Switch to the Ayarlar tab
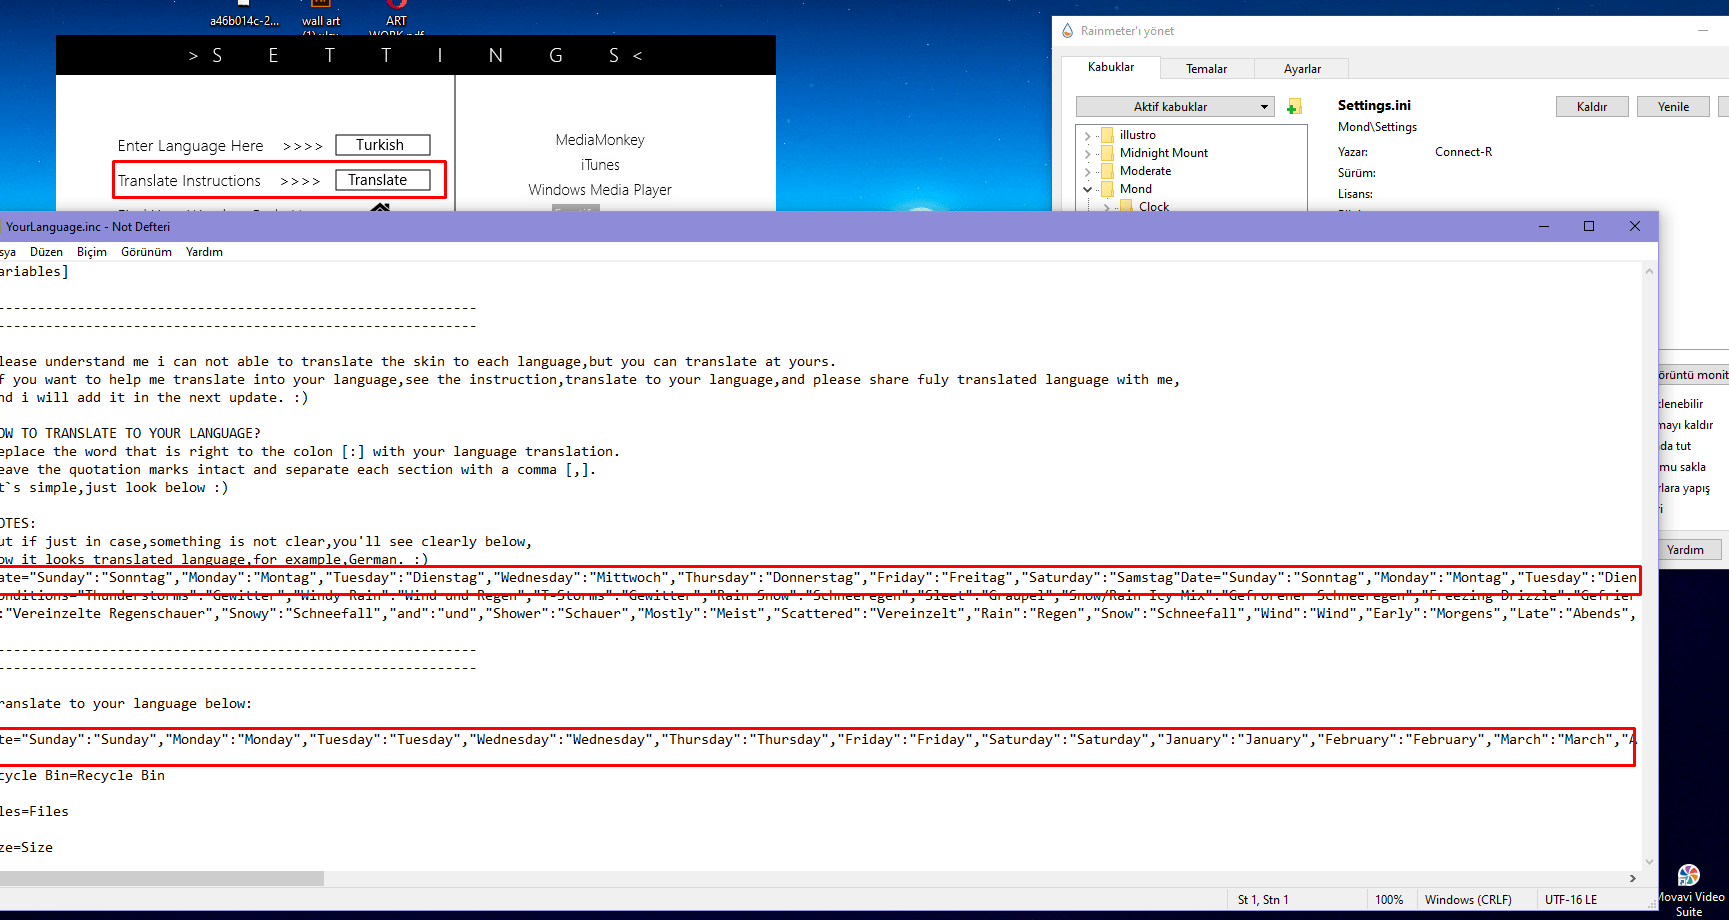This screenshot has width=1729, height=920. click(1302, 69)
